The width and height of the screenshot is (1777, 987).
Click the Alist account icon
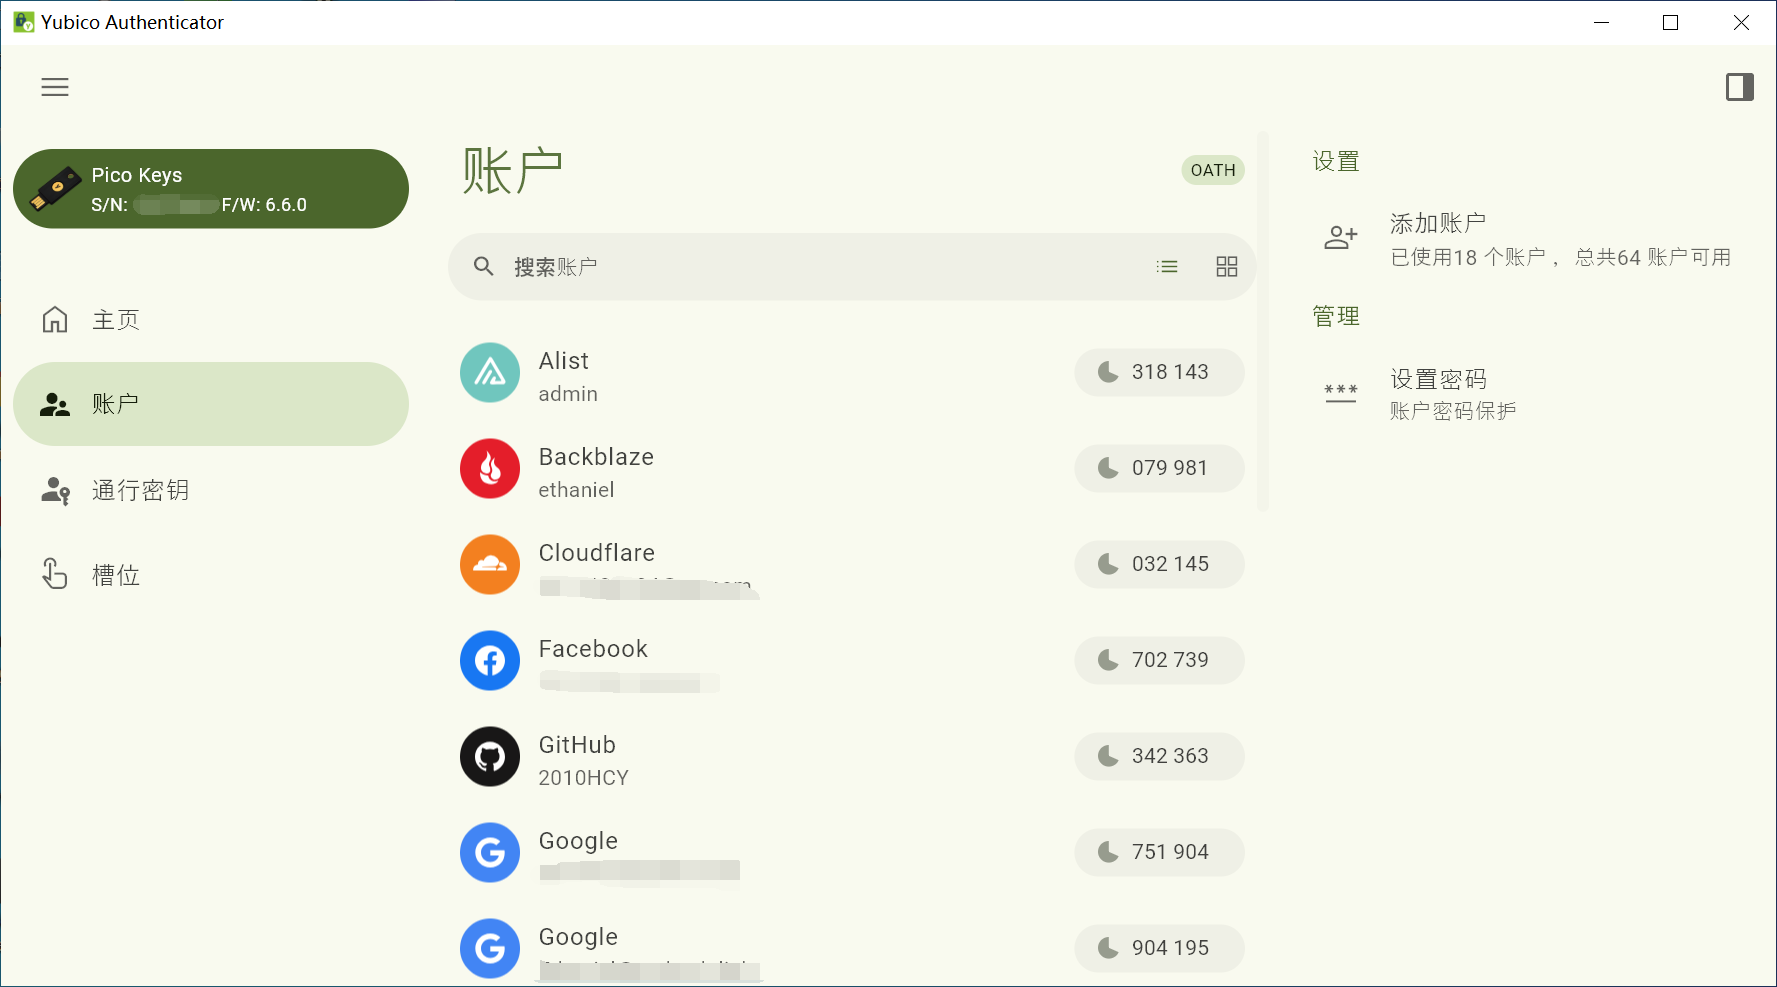(490, 373)
